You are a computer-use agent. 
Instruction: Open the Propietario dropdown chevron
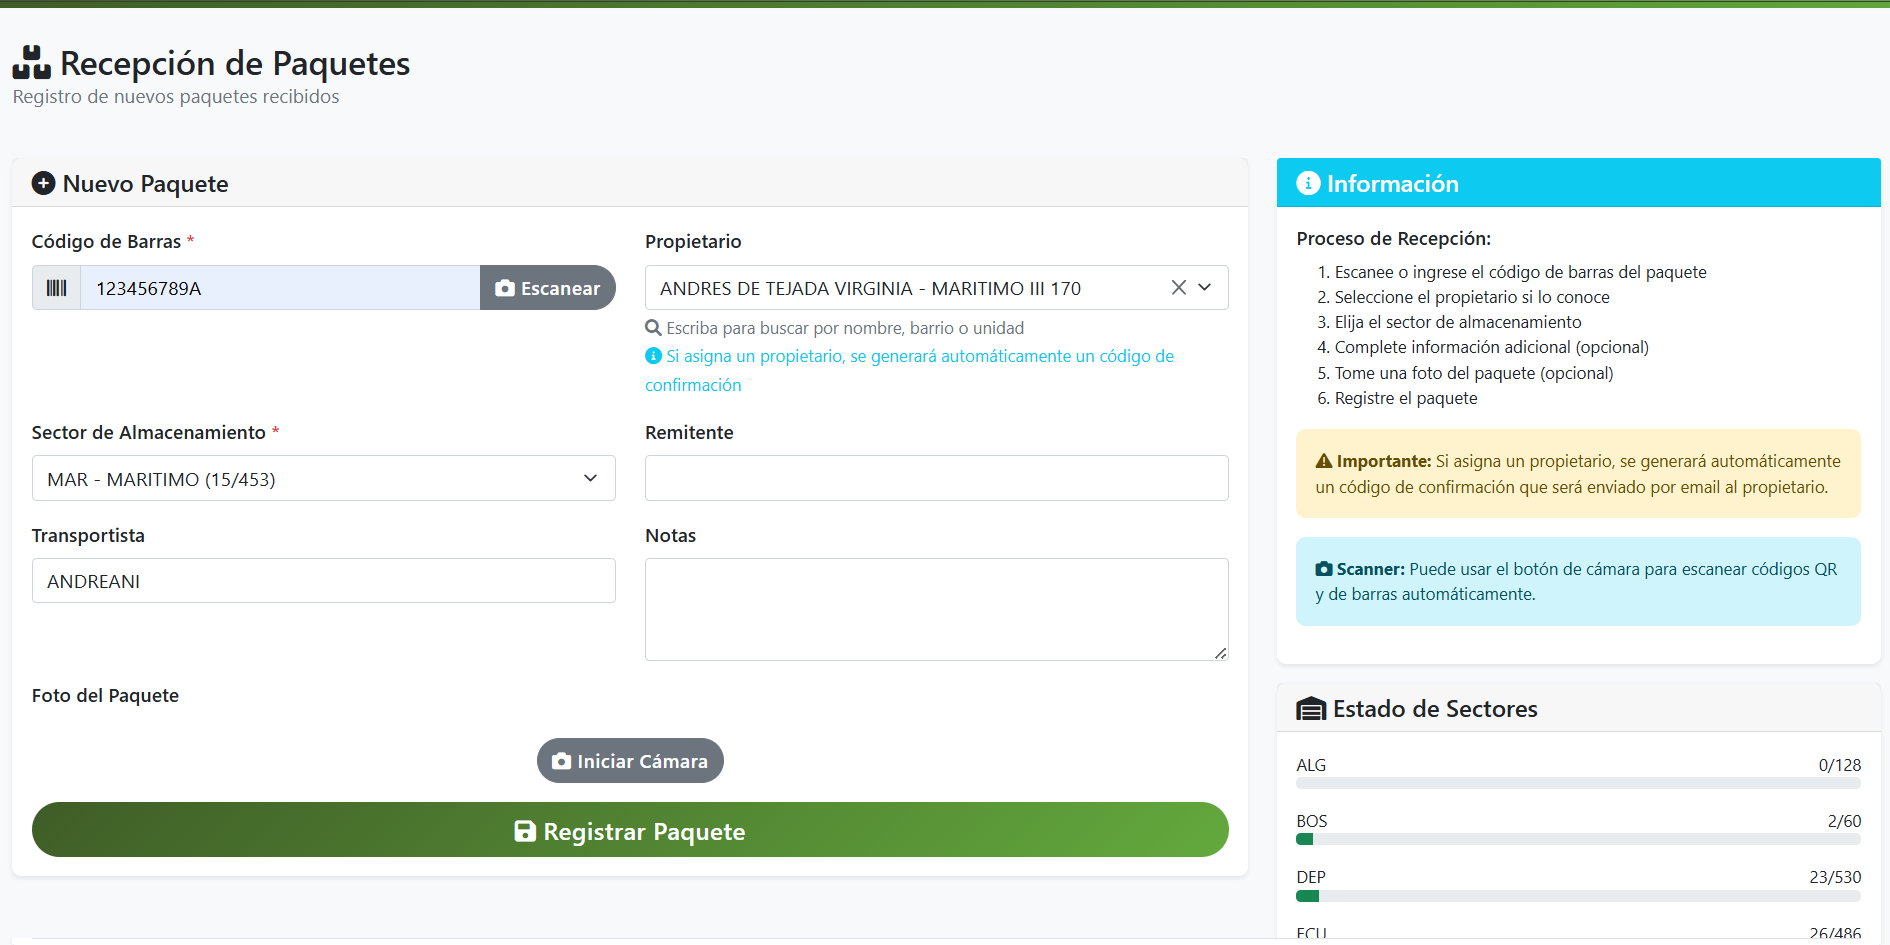(1205, 288)
